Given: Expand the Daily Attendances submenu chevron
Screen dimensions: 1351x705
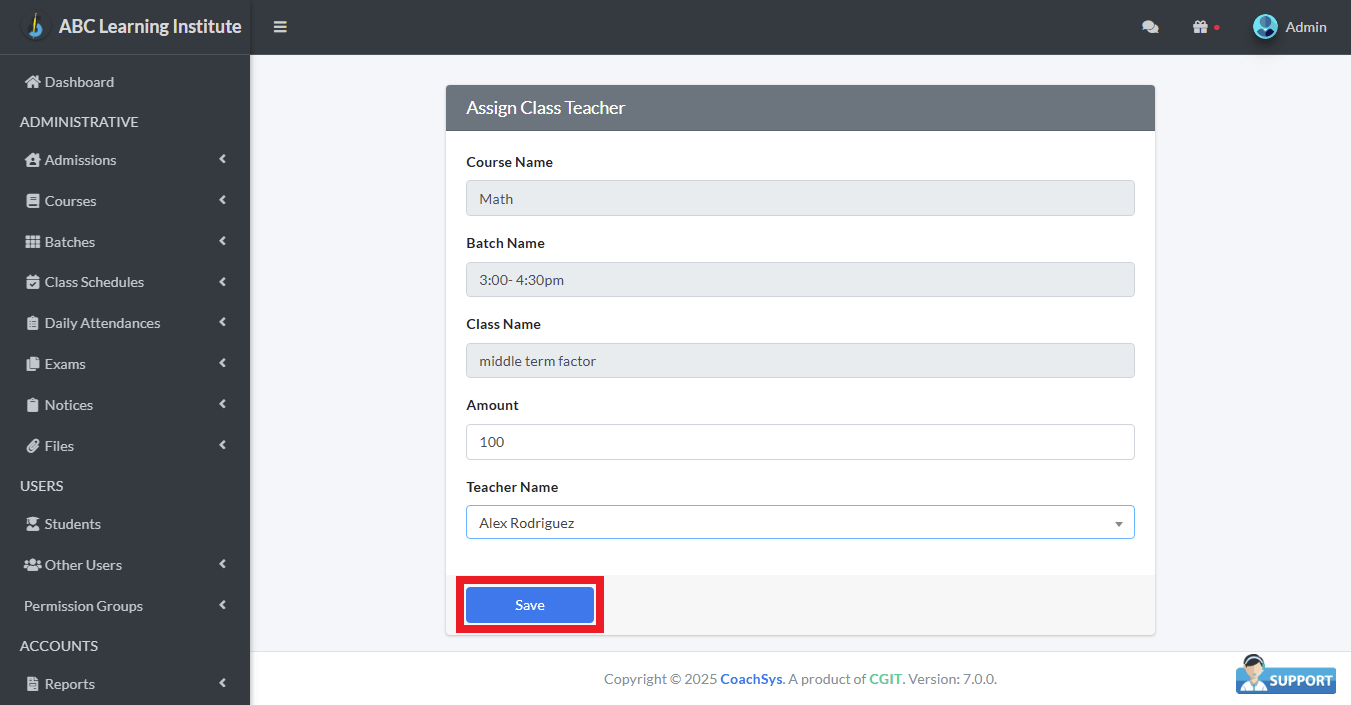Looking at the screenshot, I should coord(222,322).
